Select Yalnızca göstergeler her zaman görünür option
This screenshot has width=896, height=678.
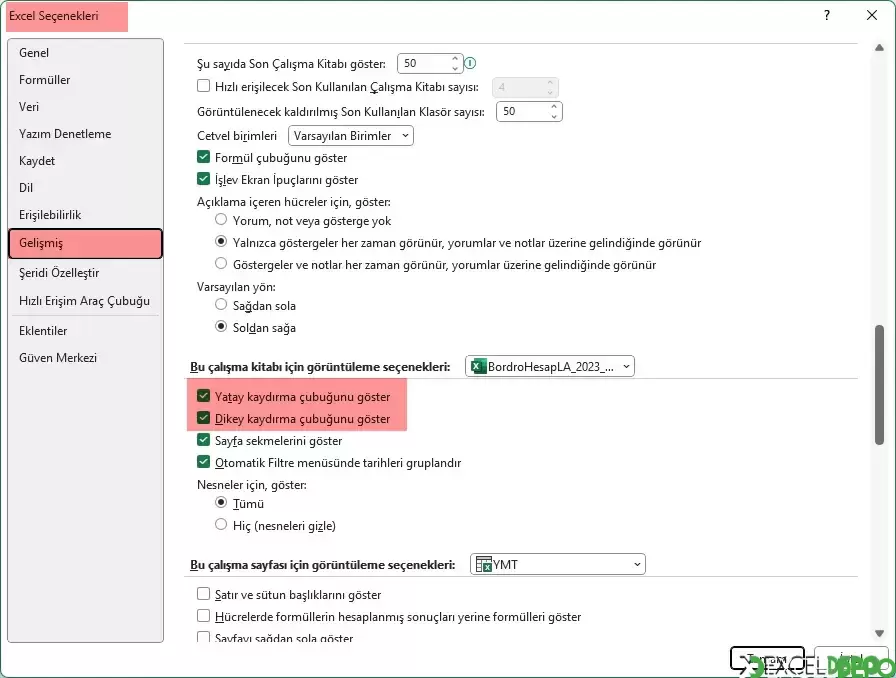(221, 242)
